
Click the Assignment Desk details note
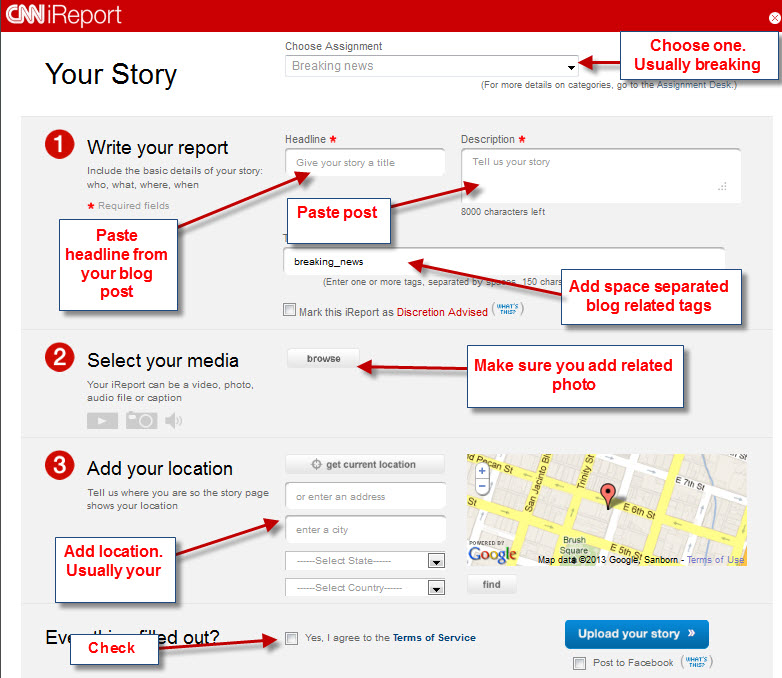[608, 85]
